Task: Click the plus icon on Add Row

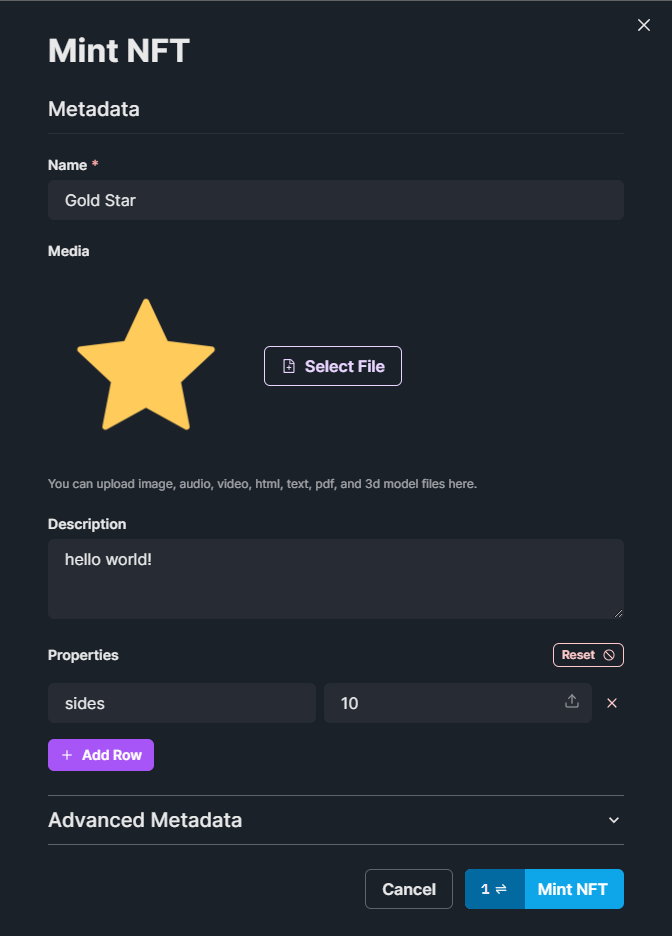Action: tap(65, 755)
